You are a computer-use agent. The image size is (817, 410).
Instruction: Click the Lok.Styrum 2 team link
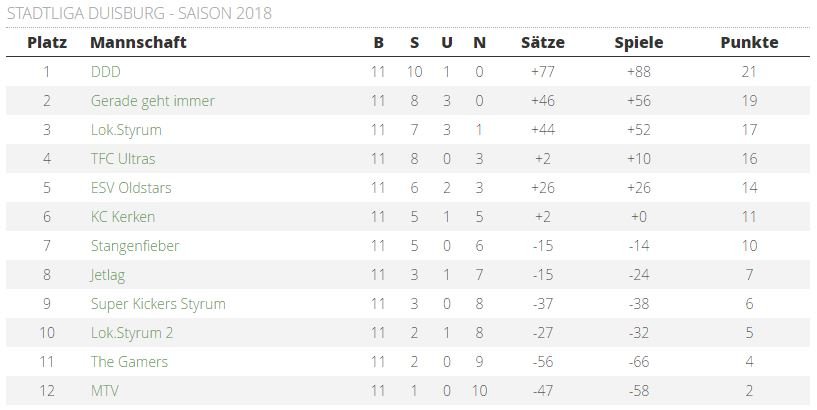pos(132,333)
